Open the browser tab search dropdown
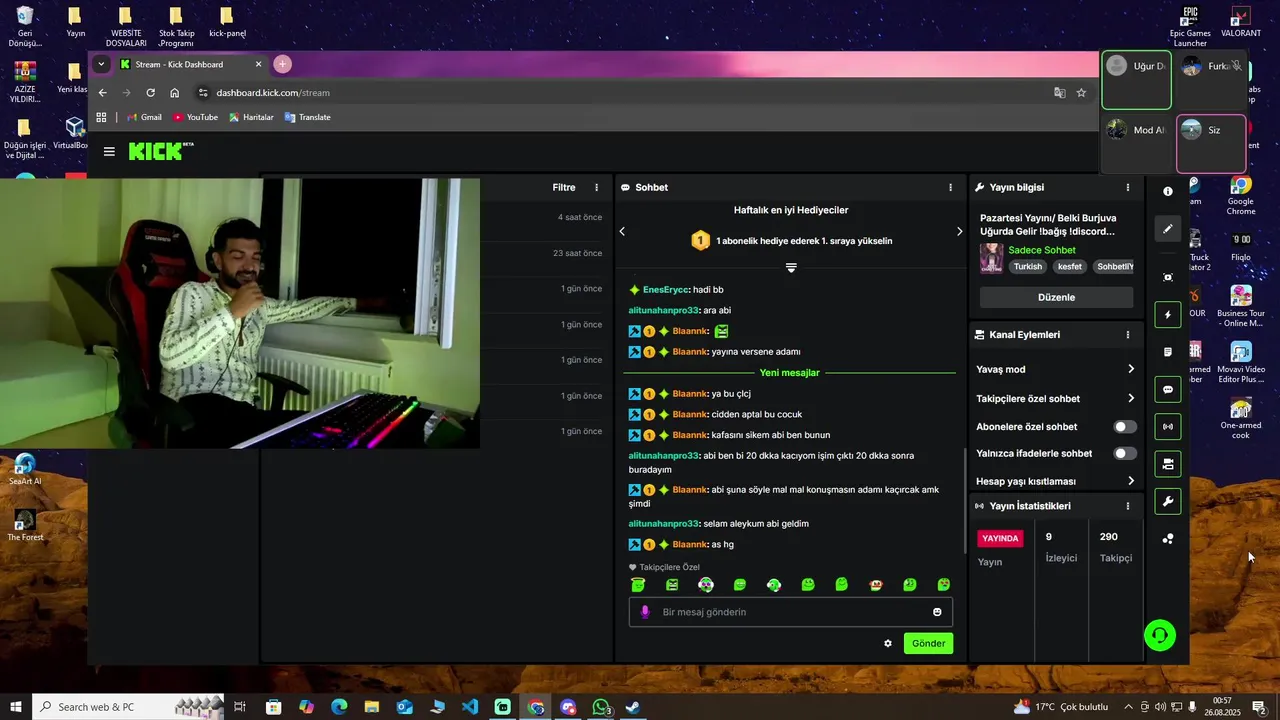Screen dimensions: 1280x720 101,64
